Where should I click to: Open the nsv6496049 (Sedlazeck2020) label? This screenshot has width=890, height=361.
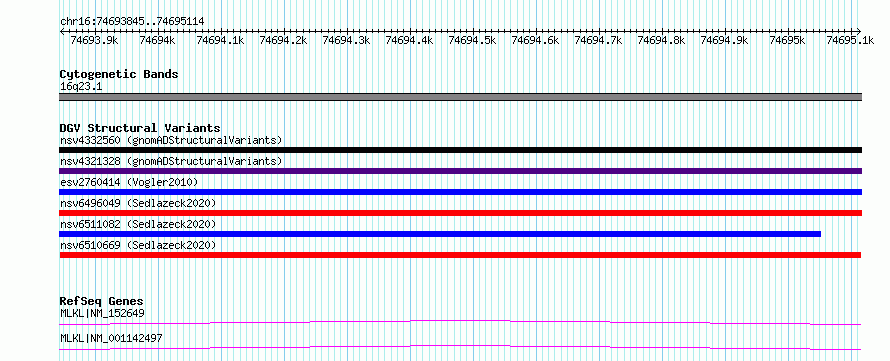(138, 203)
